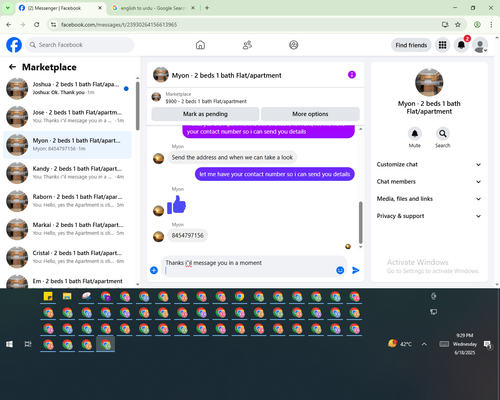Open Windows Start menu

[x=9, y=344]
